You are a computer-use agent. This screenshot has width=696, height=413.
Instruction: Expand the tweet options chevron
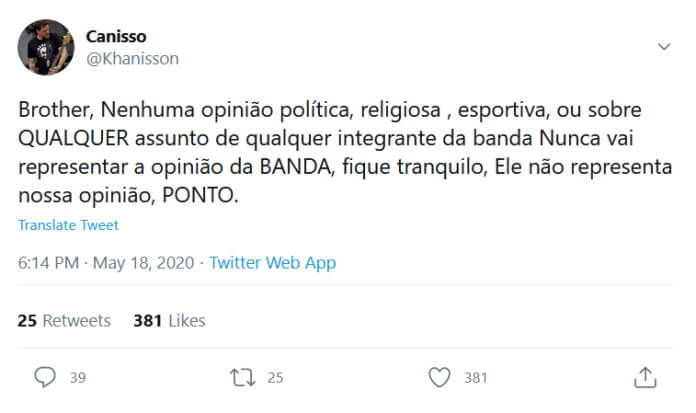[664, 47]
